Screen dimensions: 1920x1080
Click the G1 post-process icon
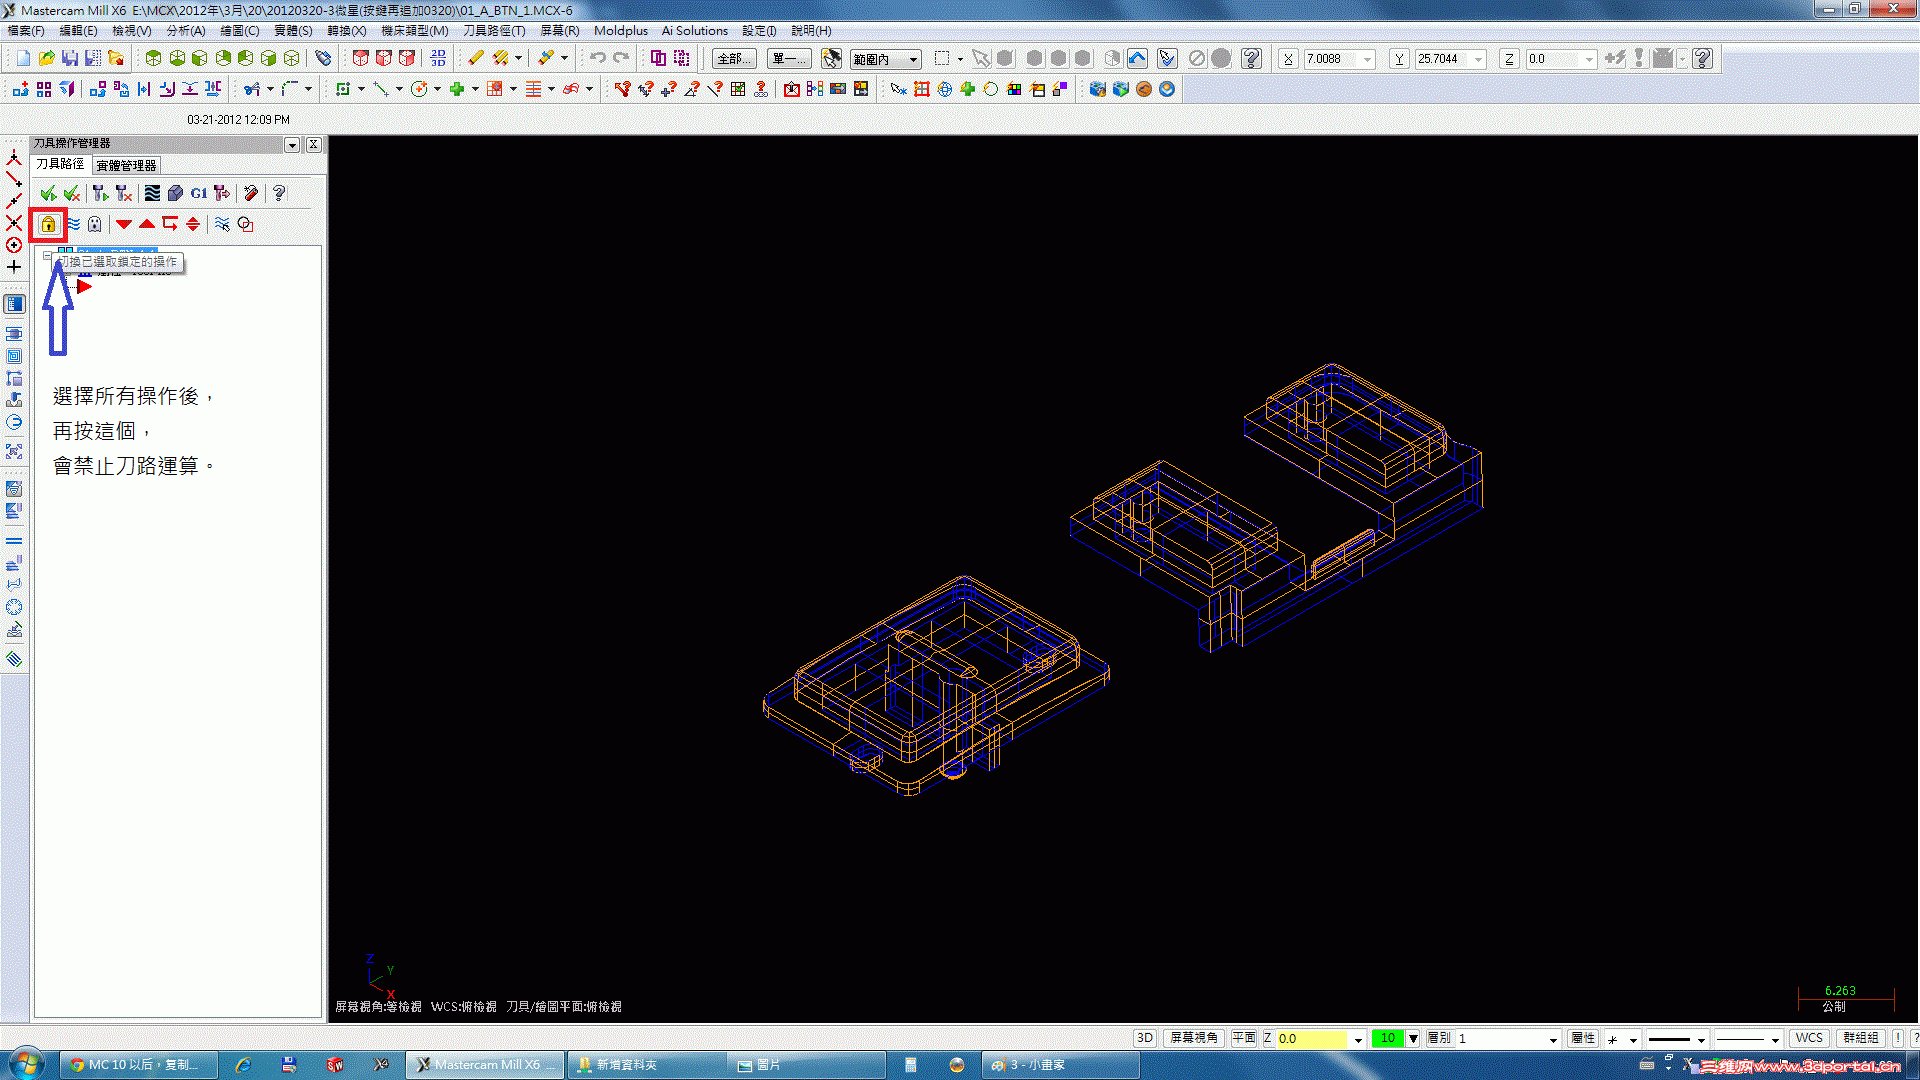[199, 193]
